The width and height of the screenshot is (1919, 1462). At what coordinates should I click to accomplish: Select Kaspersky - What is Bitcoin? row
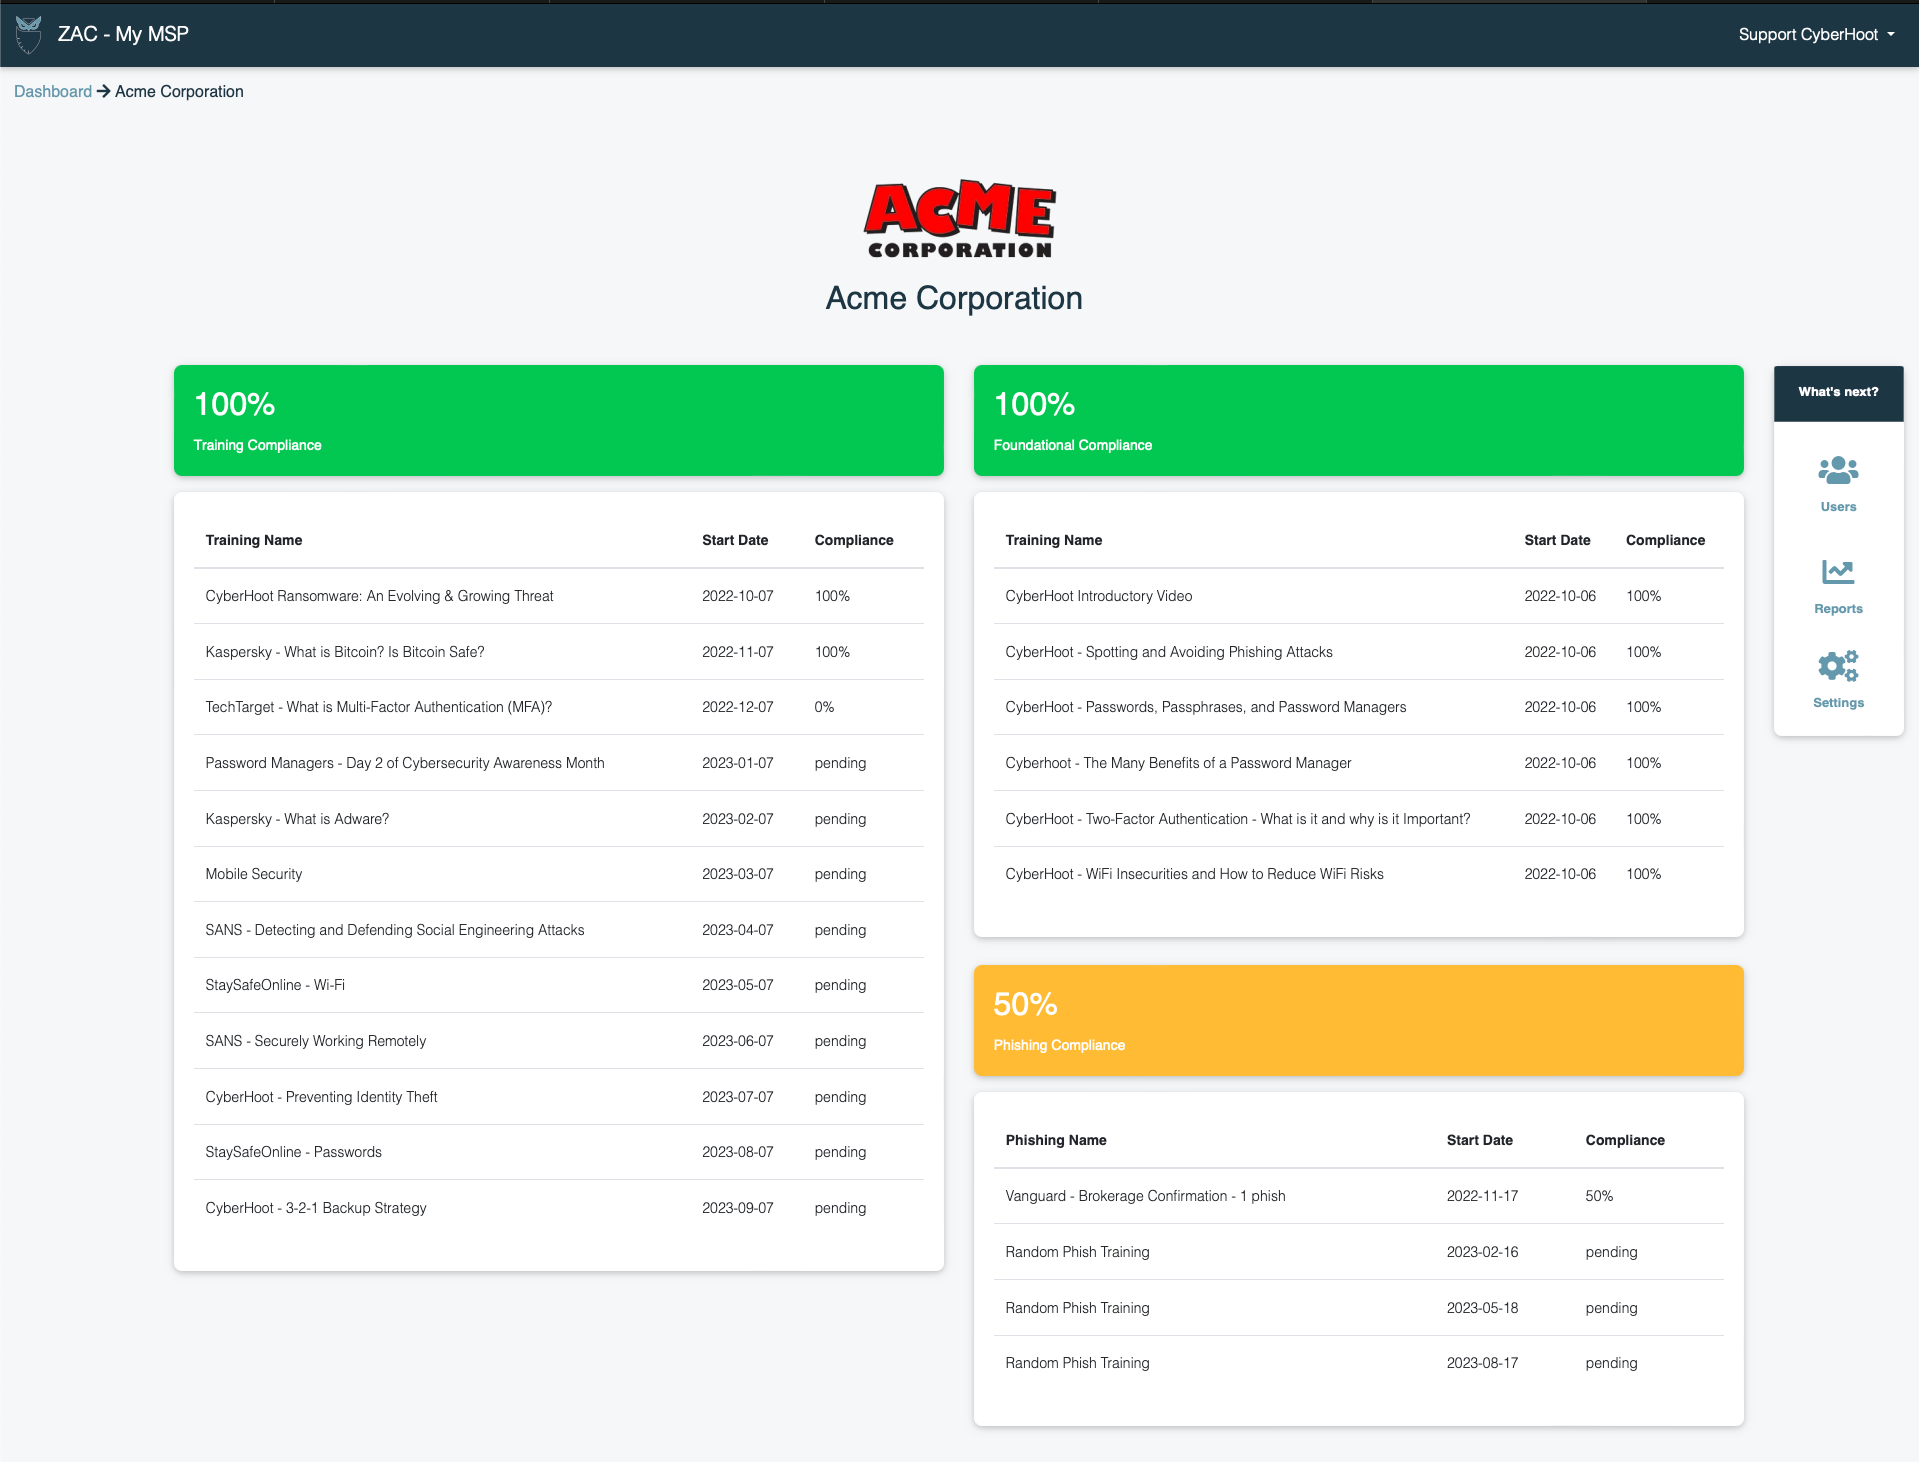click(558, 652)
